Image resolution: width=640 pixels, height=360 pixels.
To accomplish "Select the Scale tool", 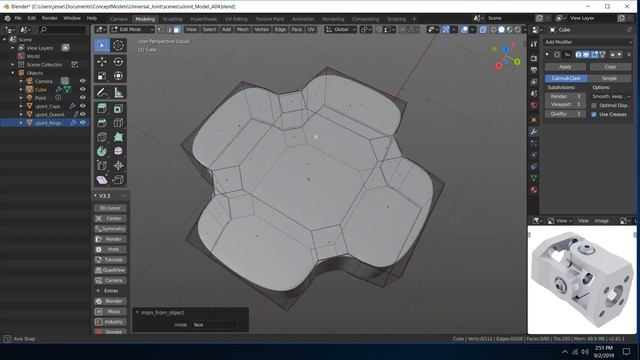I will [x=102, y=76].
